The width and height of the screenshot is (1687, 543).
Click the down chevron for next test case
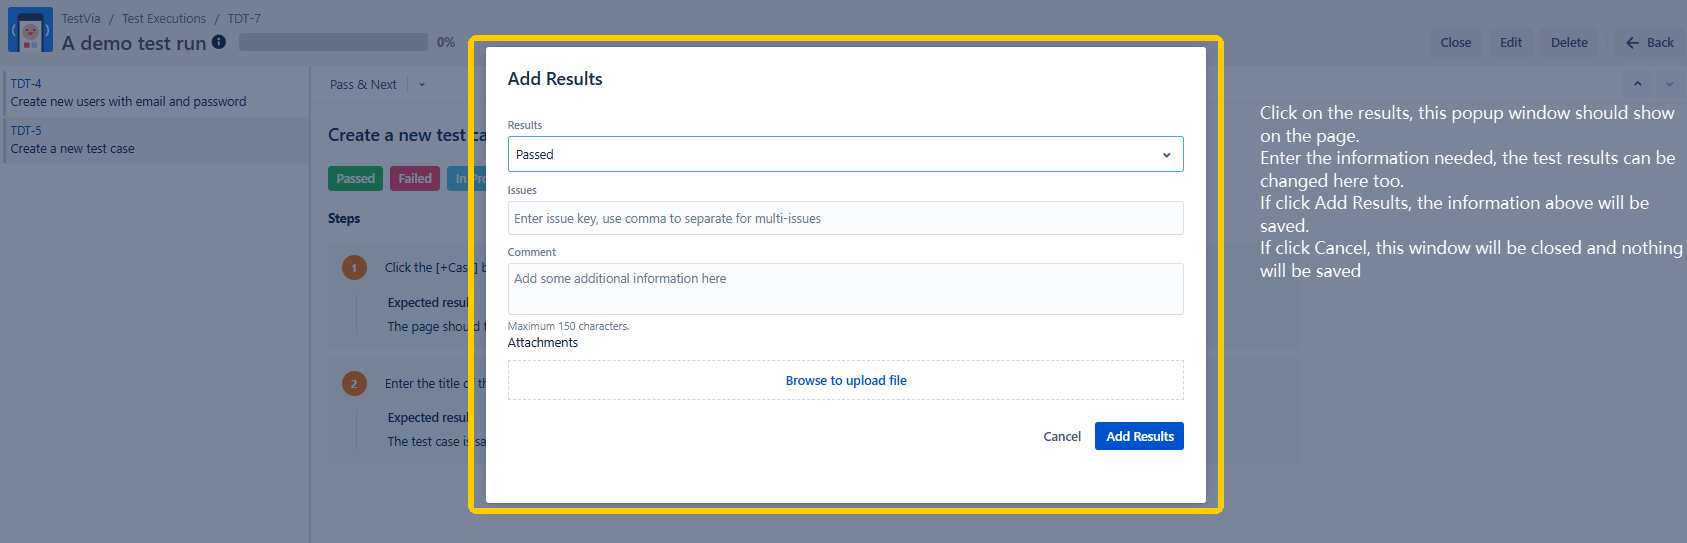(1669, 84)
